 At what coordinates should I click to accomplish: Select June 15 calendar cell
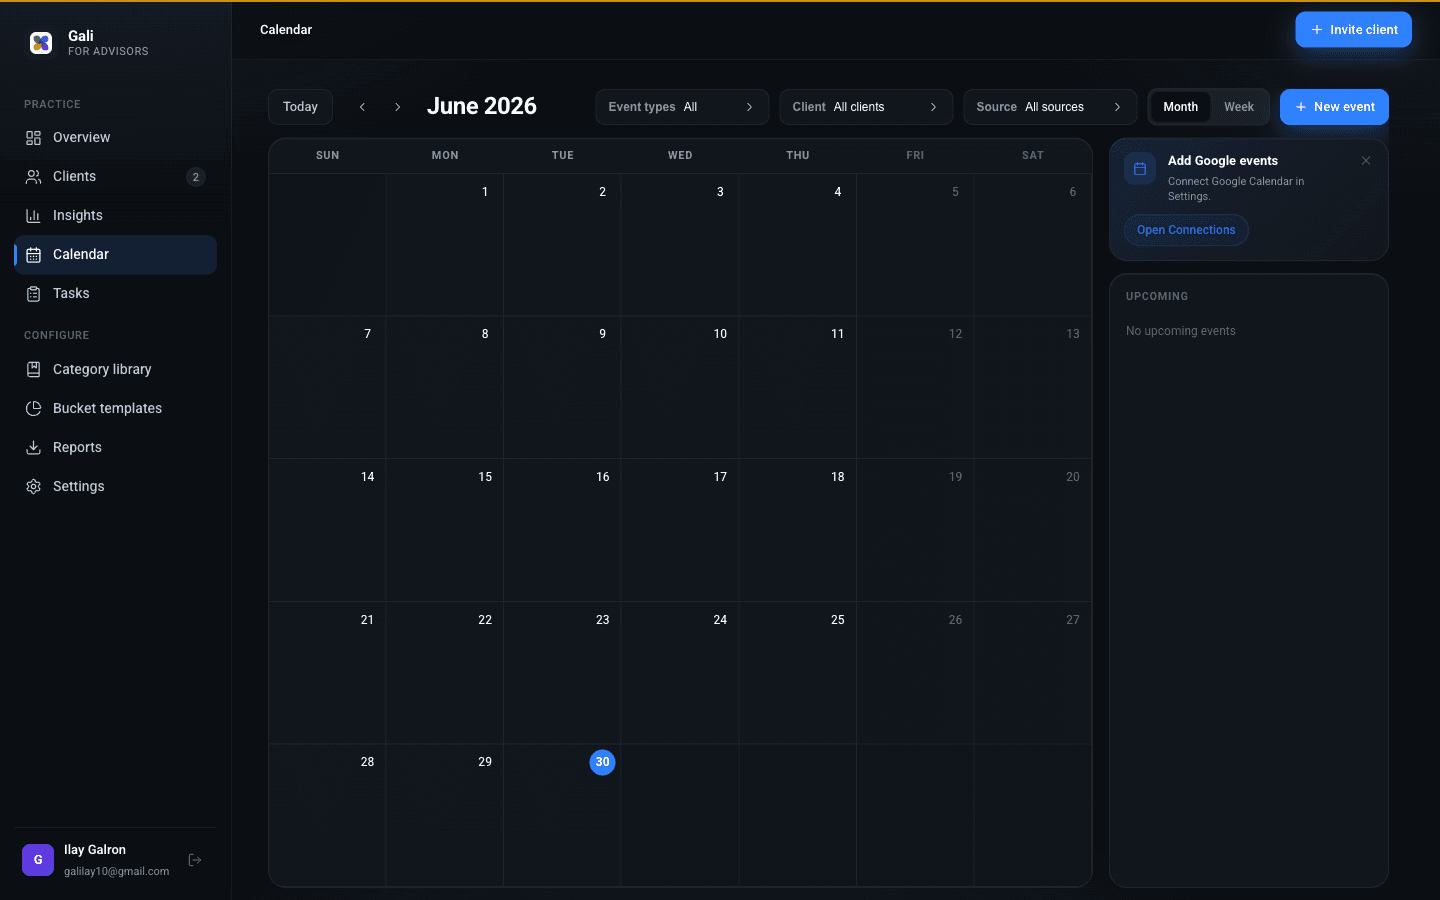(445, 530)
